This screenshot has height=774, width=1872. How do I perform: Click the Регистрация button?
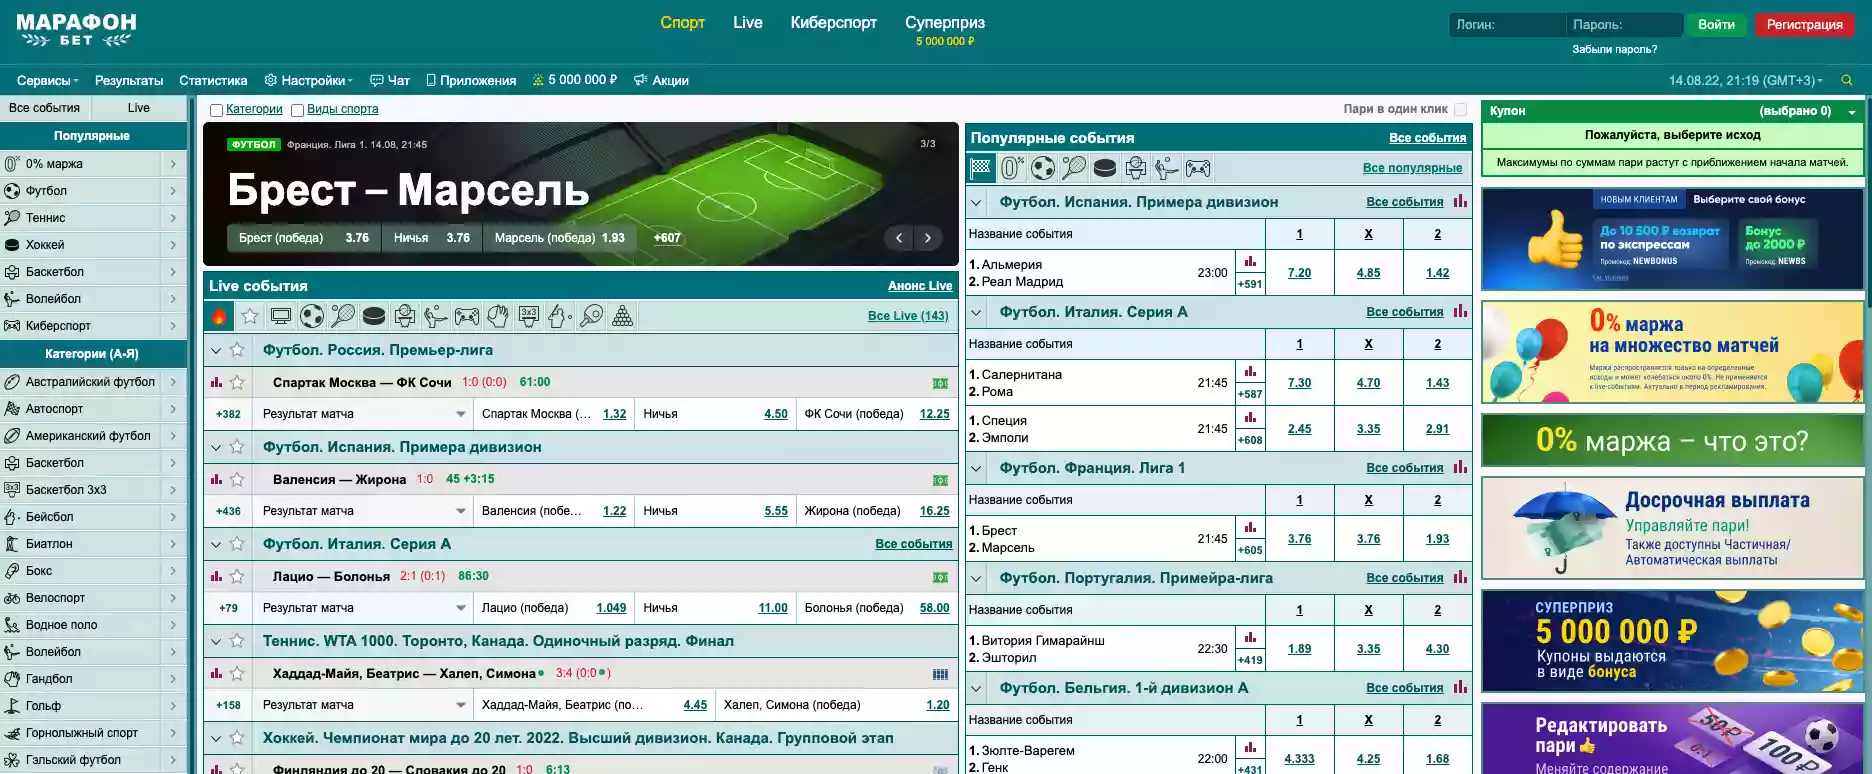click(x=1804, y=25)
